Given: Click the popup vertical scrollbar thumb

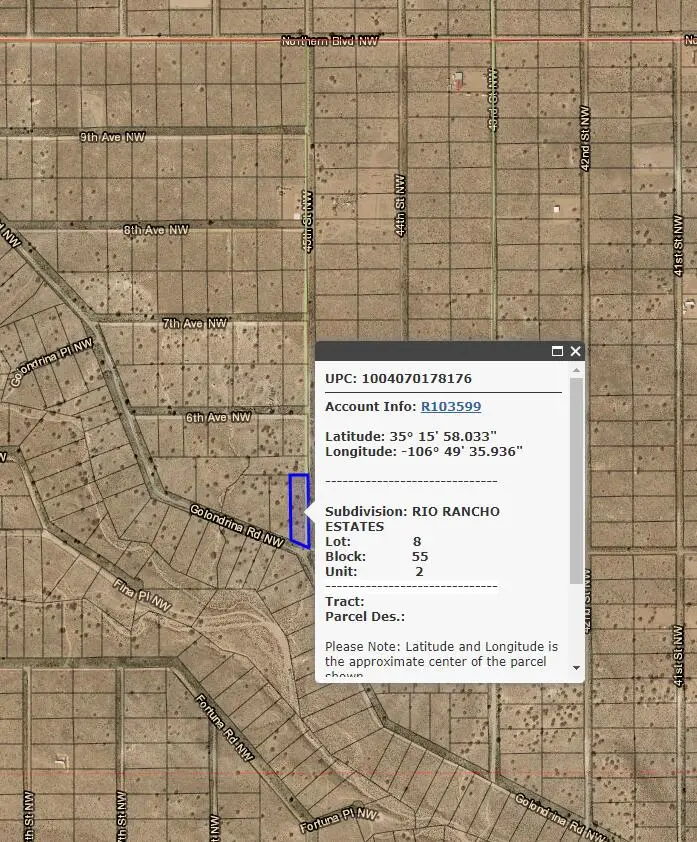Looking at the screenshot, I should click(x=576, y=480).
